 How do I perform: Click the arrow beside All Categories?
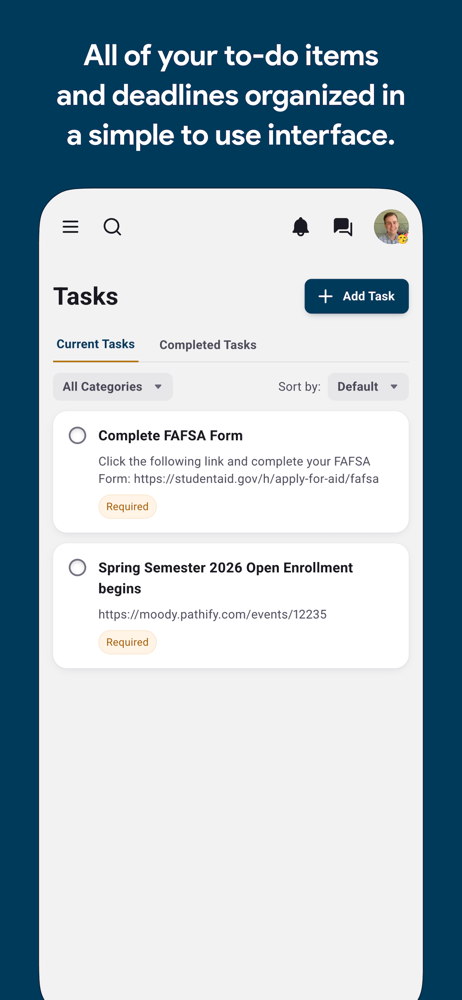(x=158, y=386)
